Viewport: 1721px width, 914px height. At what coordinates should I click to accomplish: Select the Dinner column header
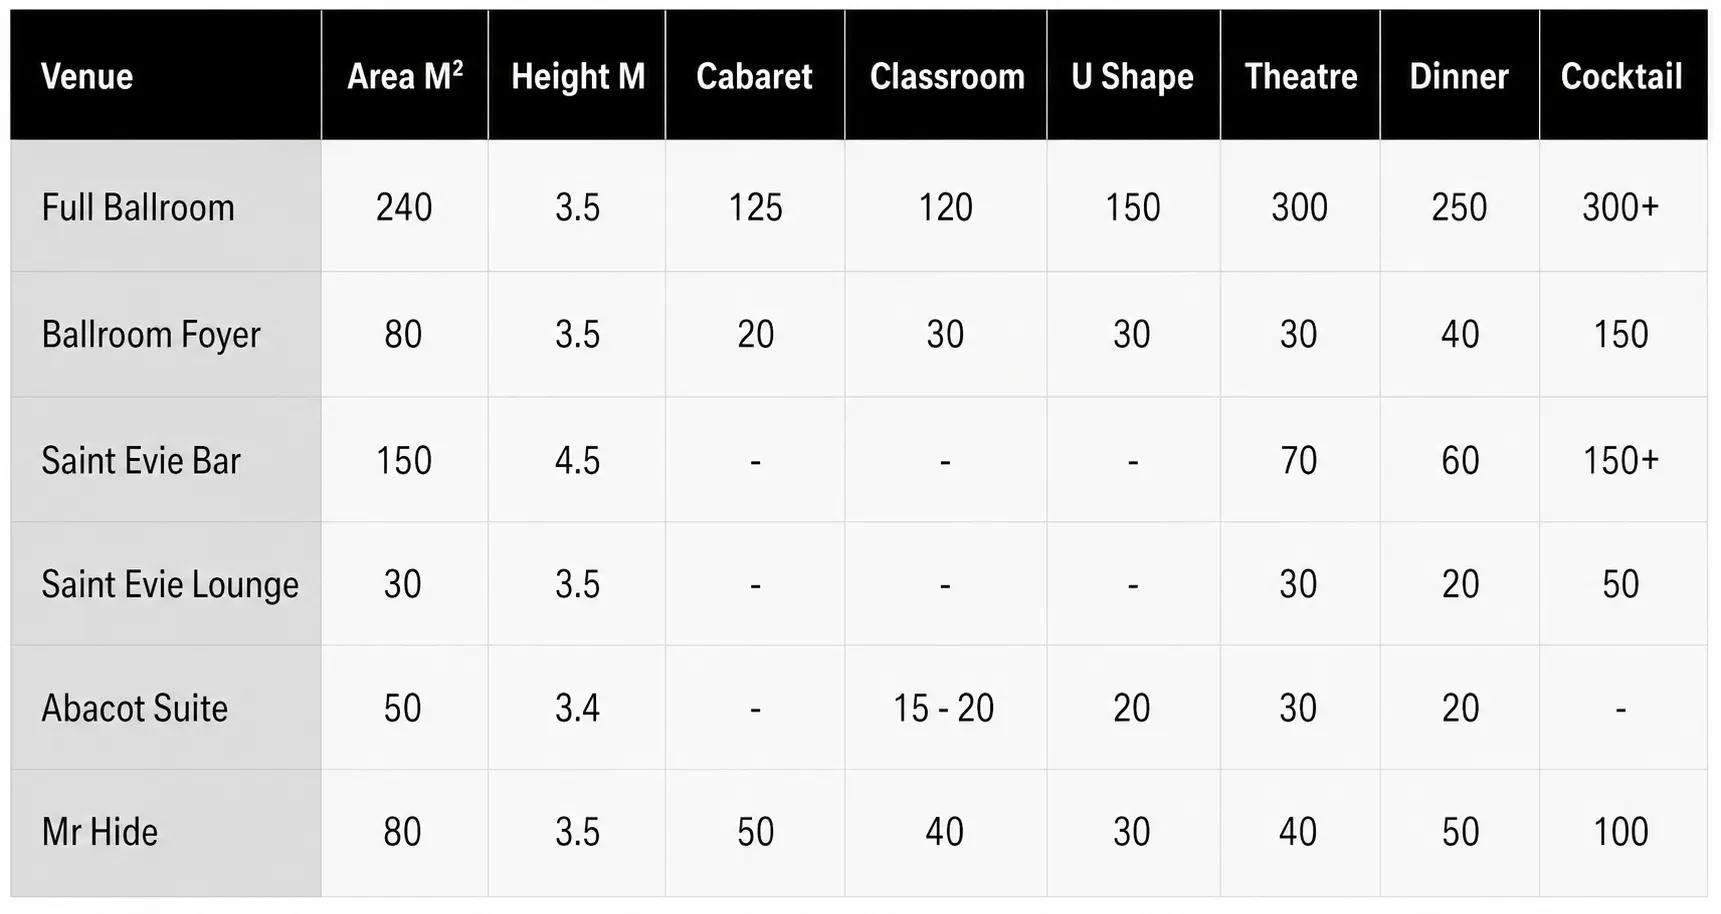[x=1459, y=76]
